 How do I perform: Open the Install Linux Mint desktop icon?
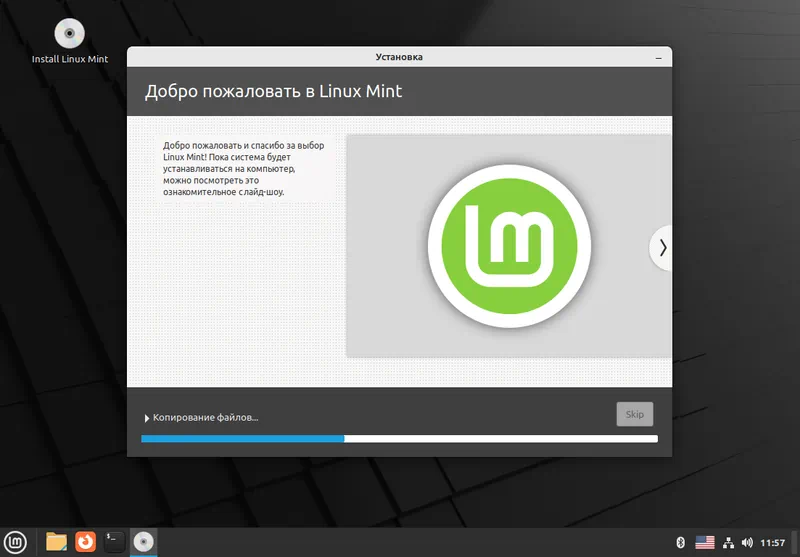point(70,42)
